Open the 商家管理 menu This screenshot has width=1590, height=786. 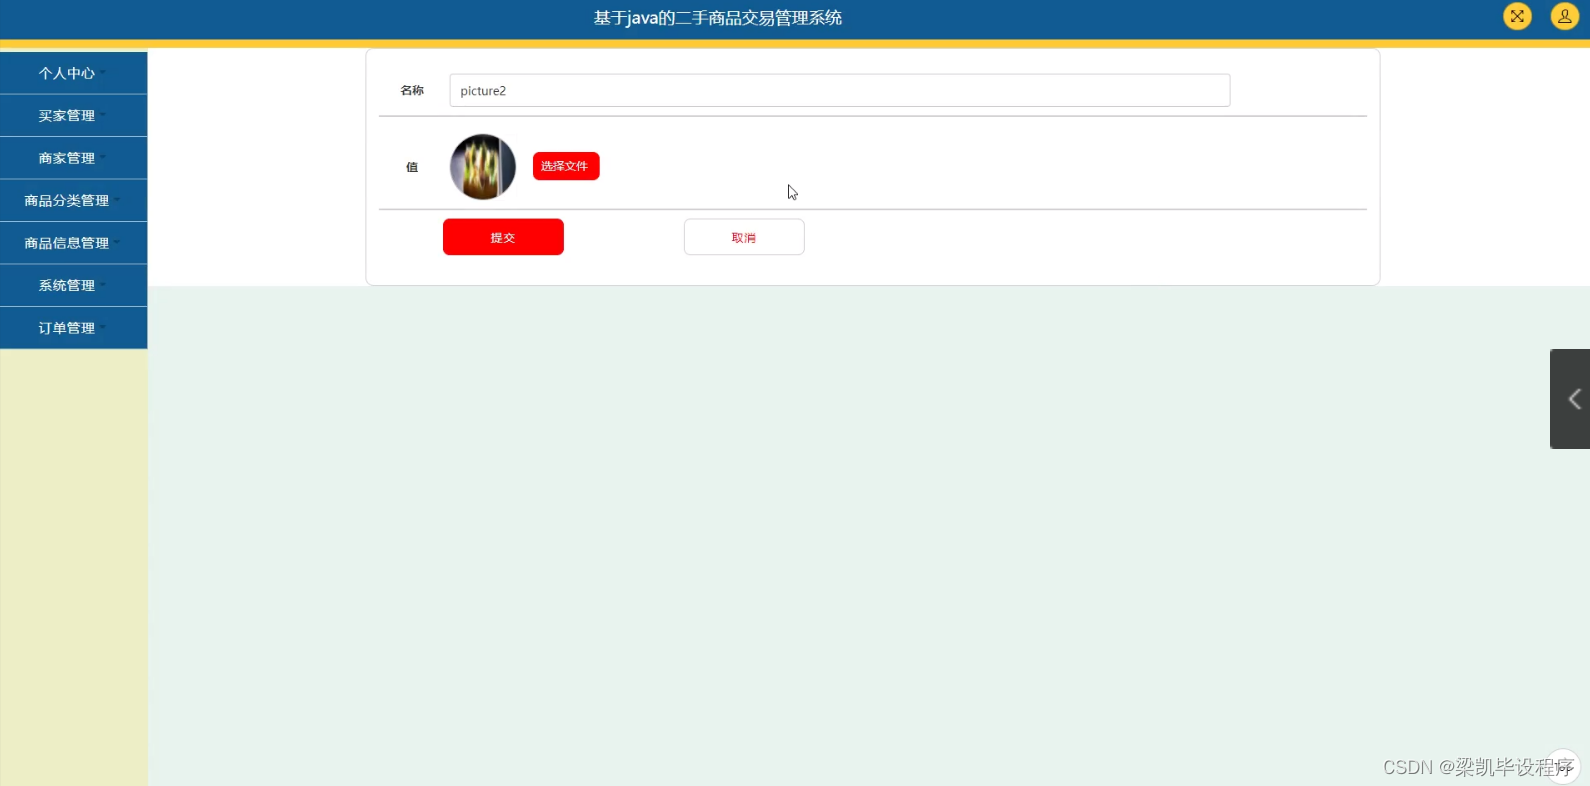click(73, 158)
